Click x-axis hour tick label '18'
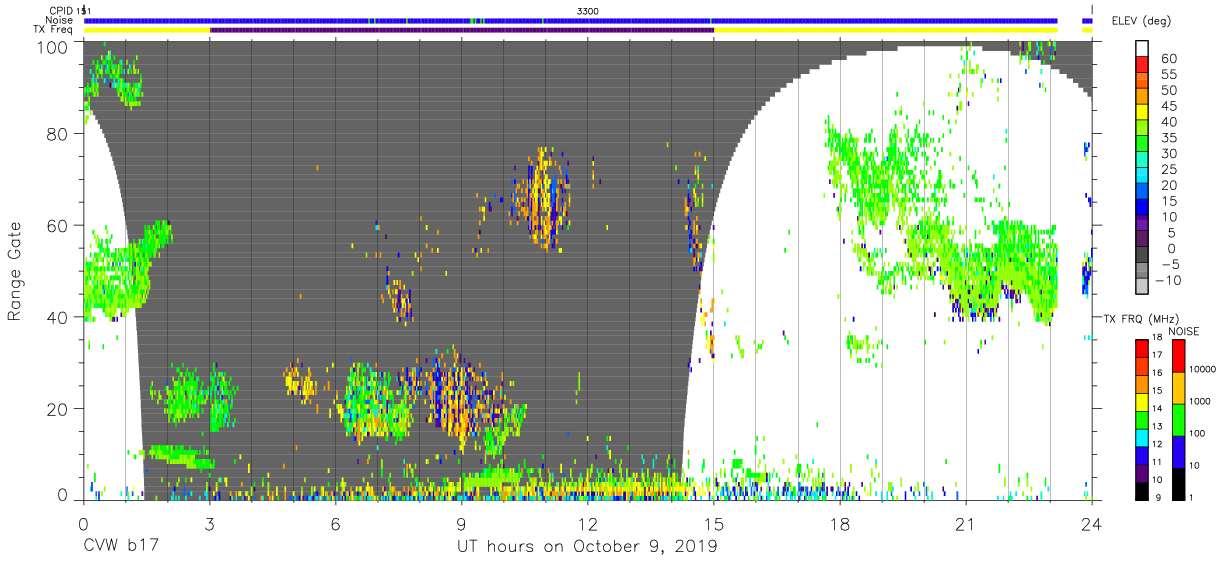 point(840,523)
